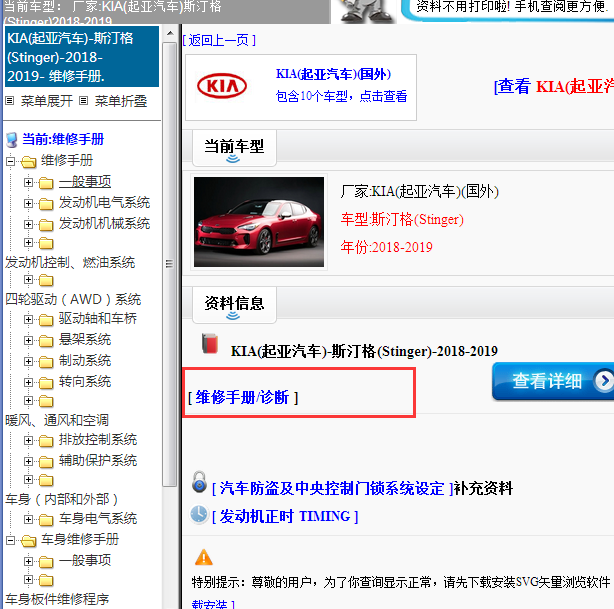This screenshot has width=614, height=609.
Task: Open KIA(起亚汽车)(国外) brand link
Action: [x=333, y=74]
